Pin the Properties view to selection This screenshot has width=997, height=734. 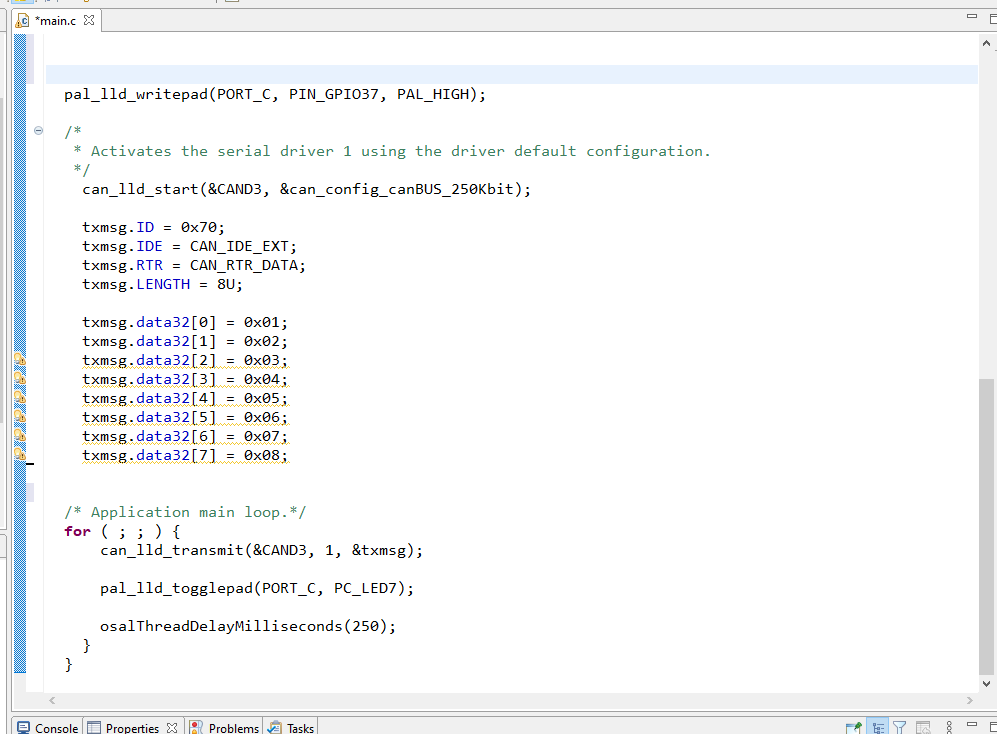[x=853, y=727]
